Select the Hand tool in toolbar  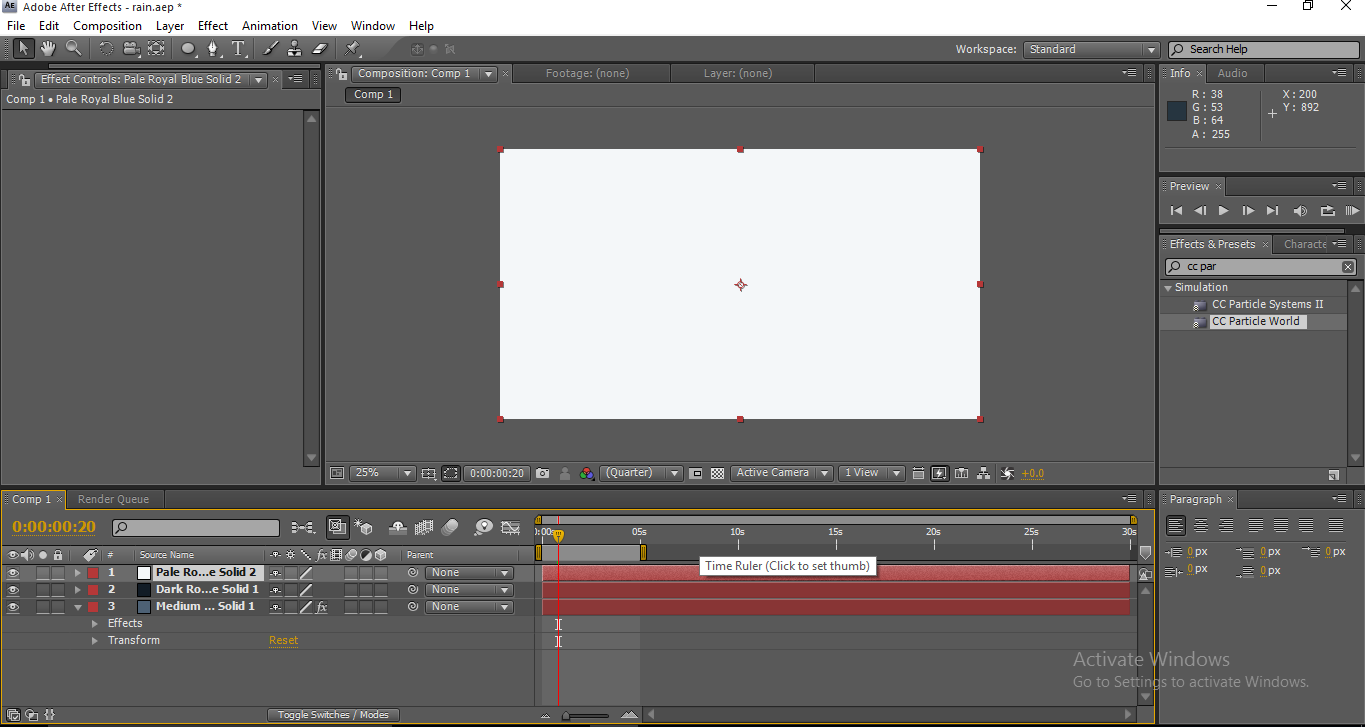click(x=48, y=48)
